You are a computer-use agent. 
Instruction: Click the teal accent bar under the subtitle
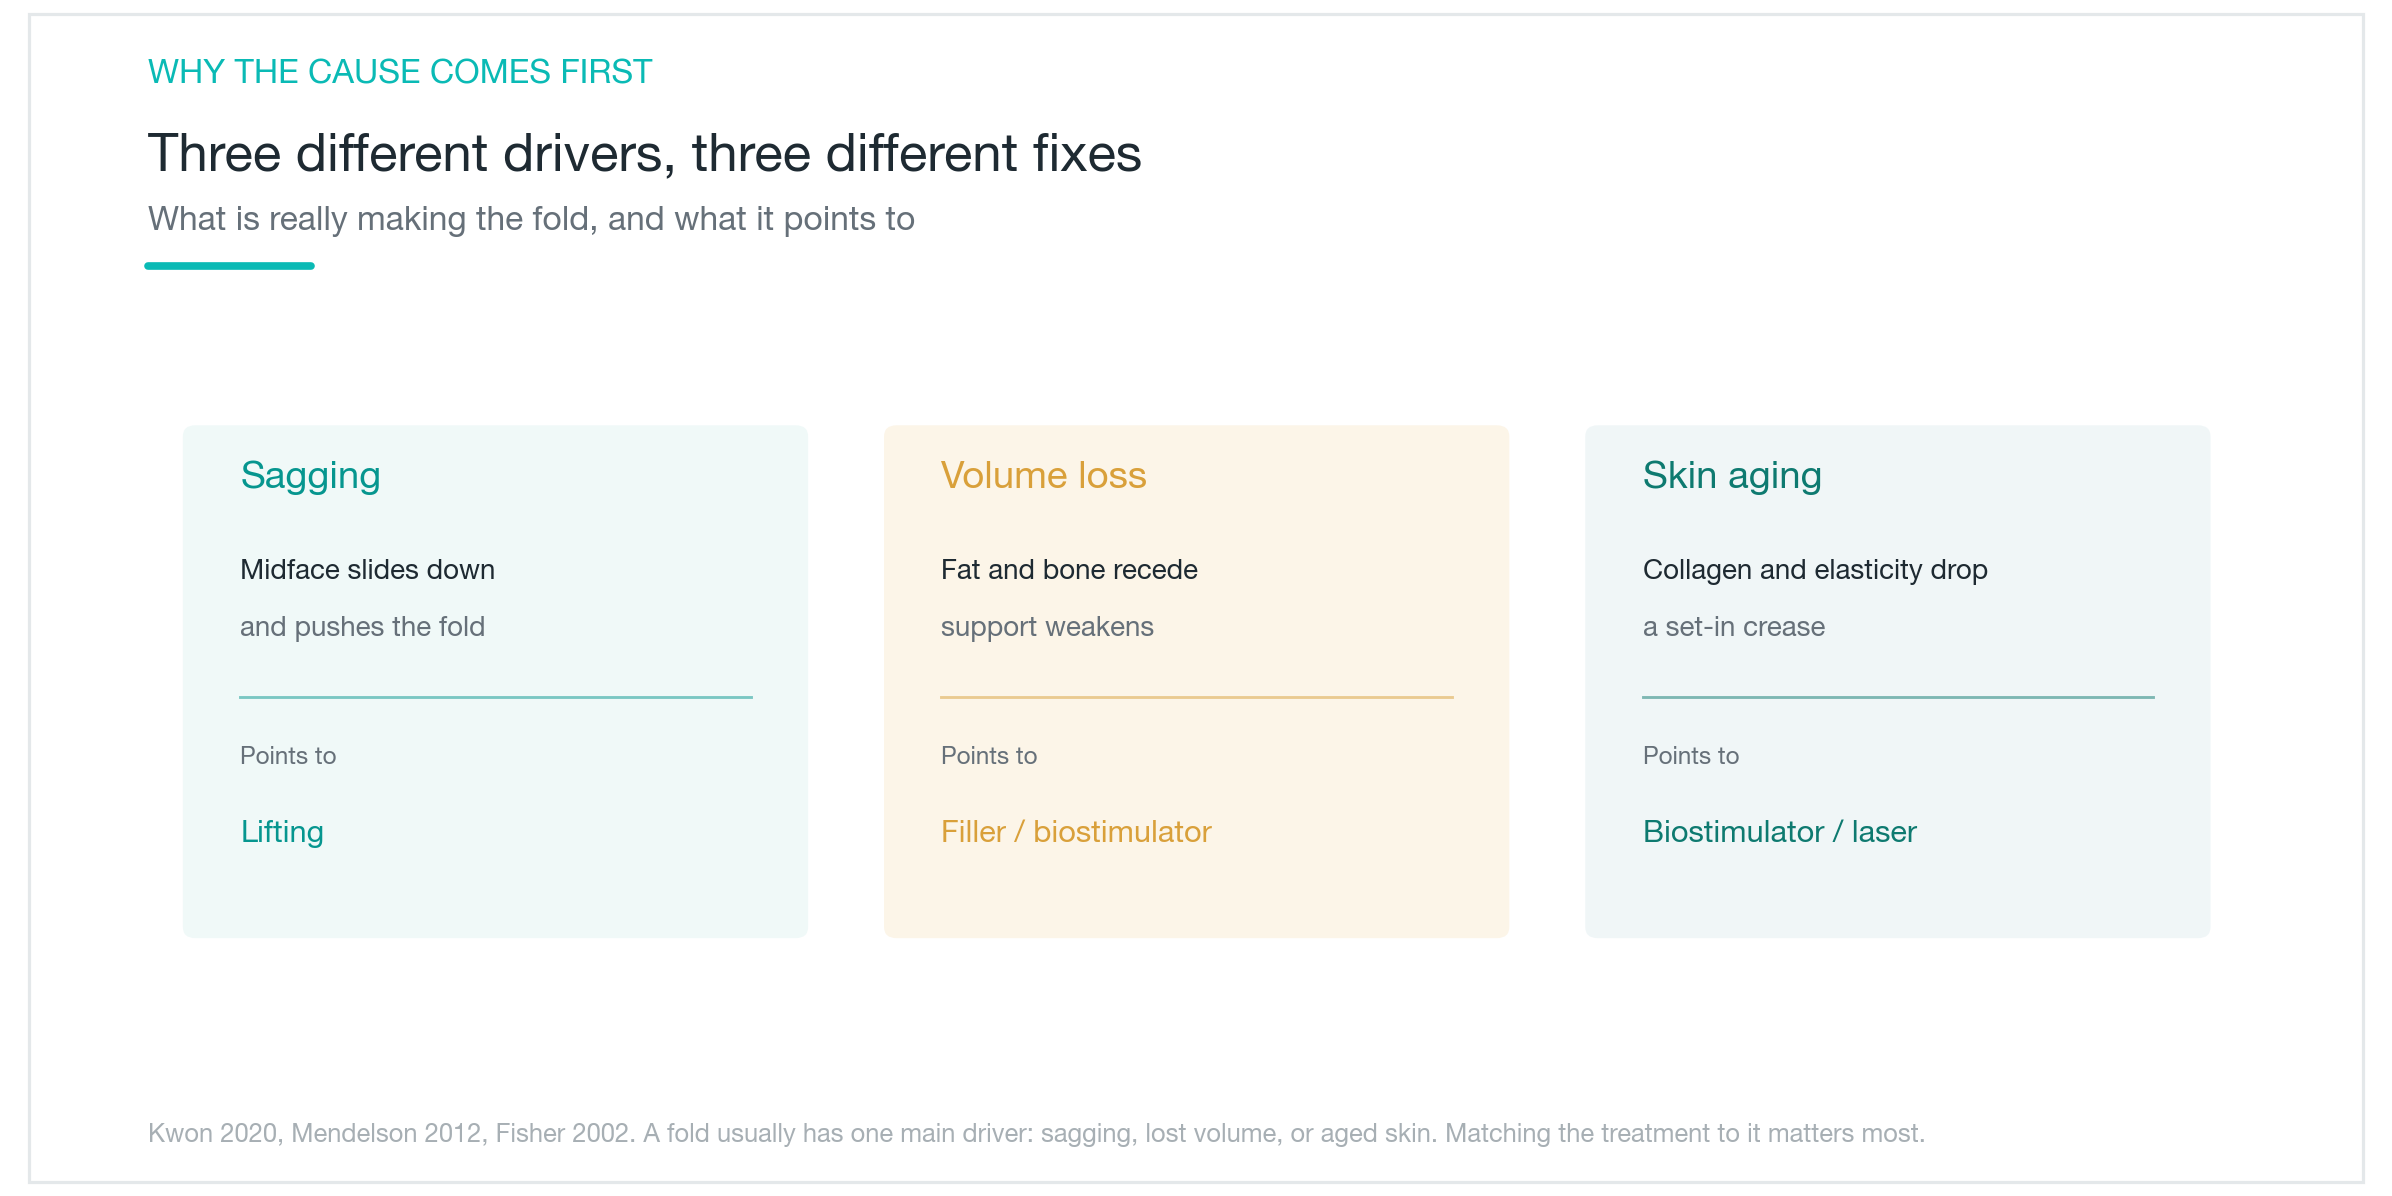pyautogui.click(x=230, y=266)
